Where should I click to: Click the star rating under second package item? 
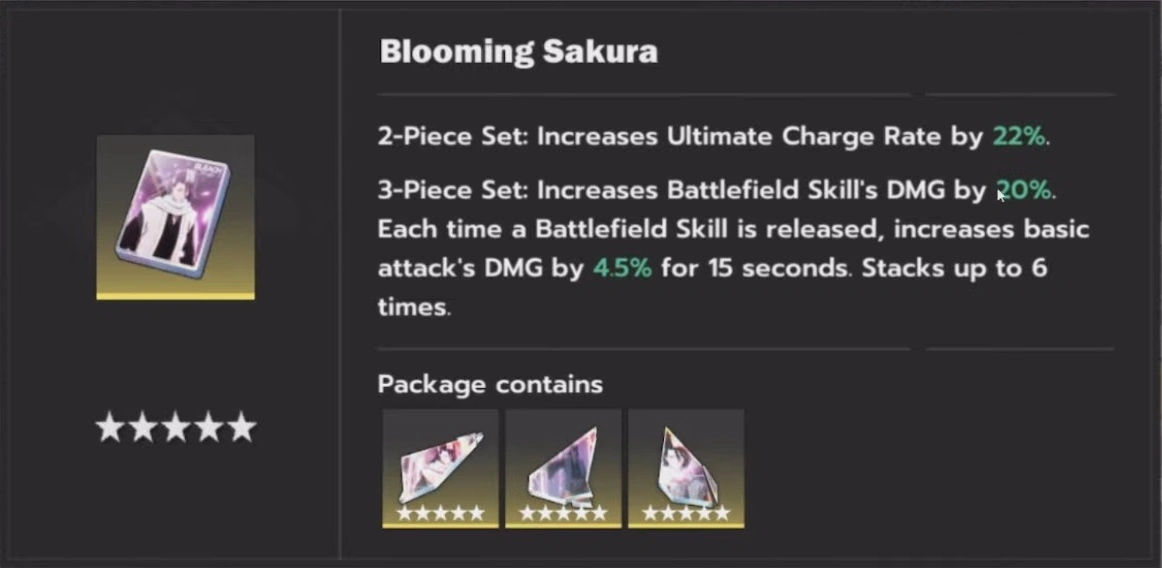tap(563, 513)
